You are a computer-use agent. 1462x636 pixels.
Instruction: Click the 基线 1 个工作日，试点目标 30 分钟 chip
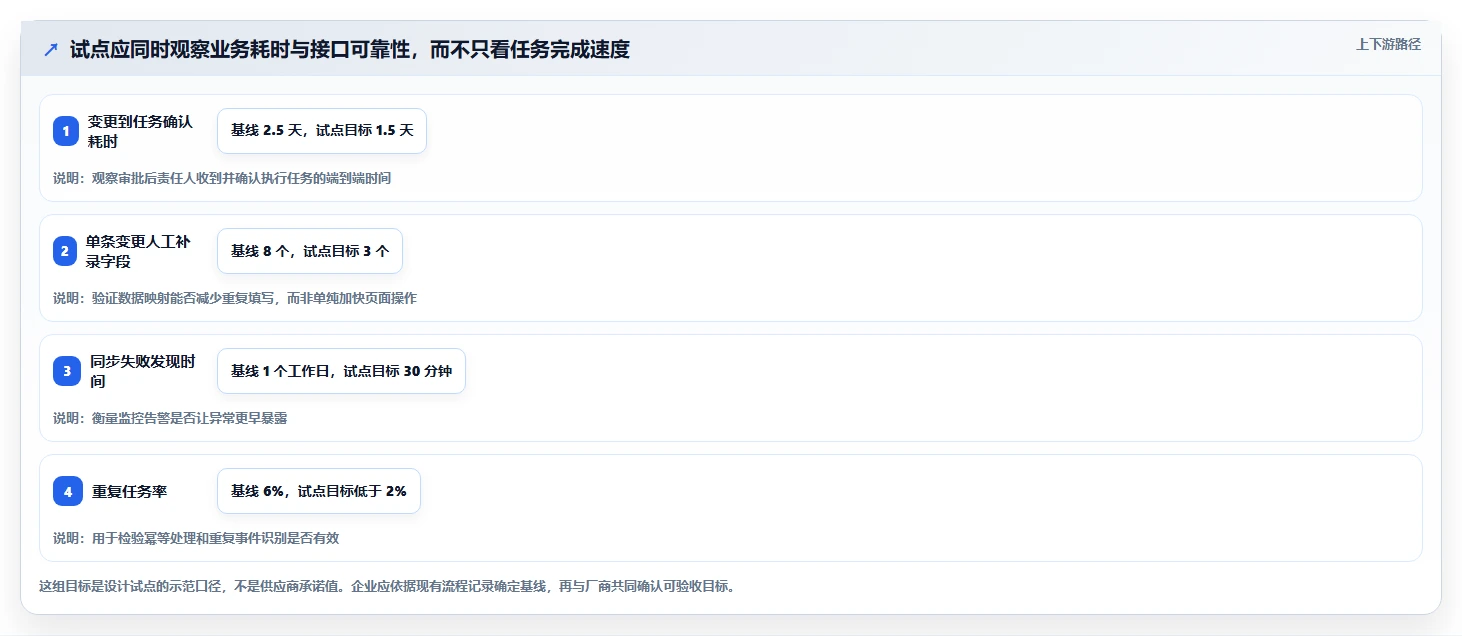pyautogui.click(x=341, y=371)
